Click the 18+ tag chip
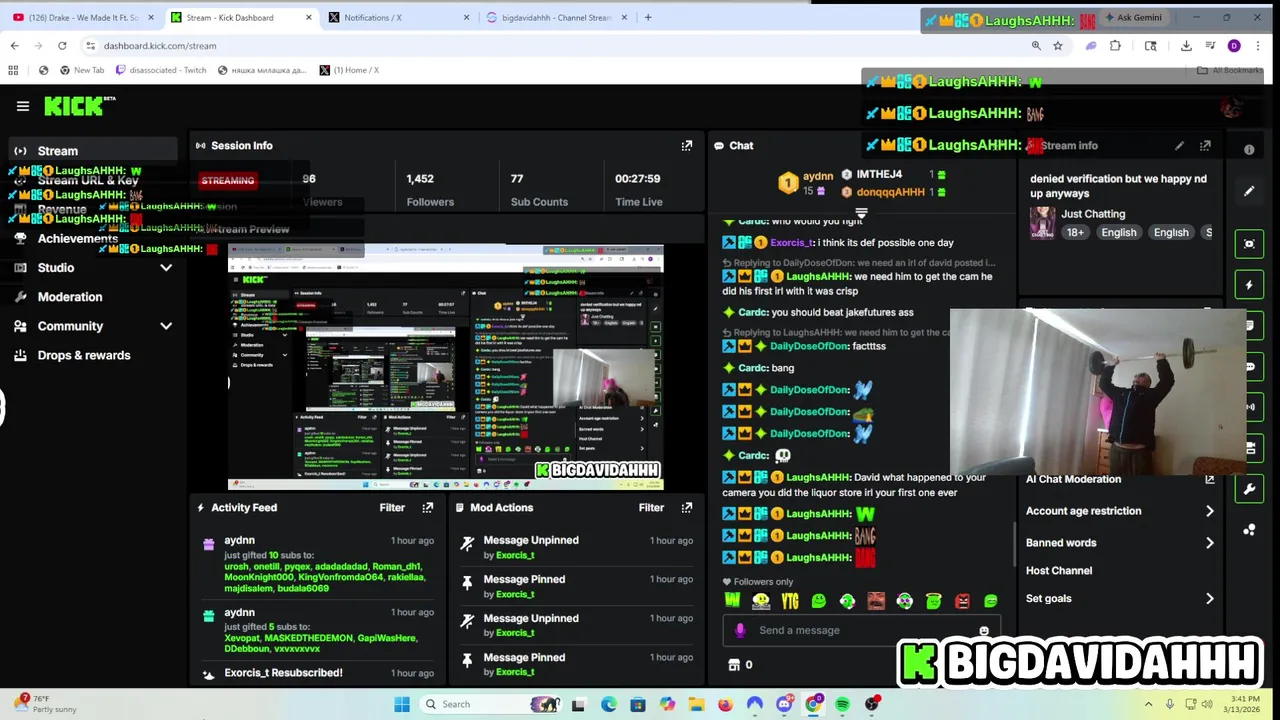Viewport: 1280px width, 720px height. tap(1075, 233)
